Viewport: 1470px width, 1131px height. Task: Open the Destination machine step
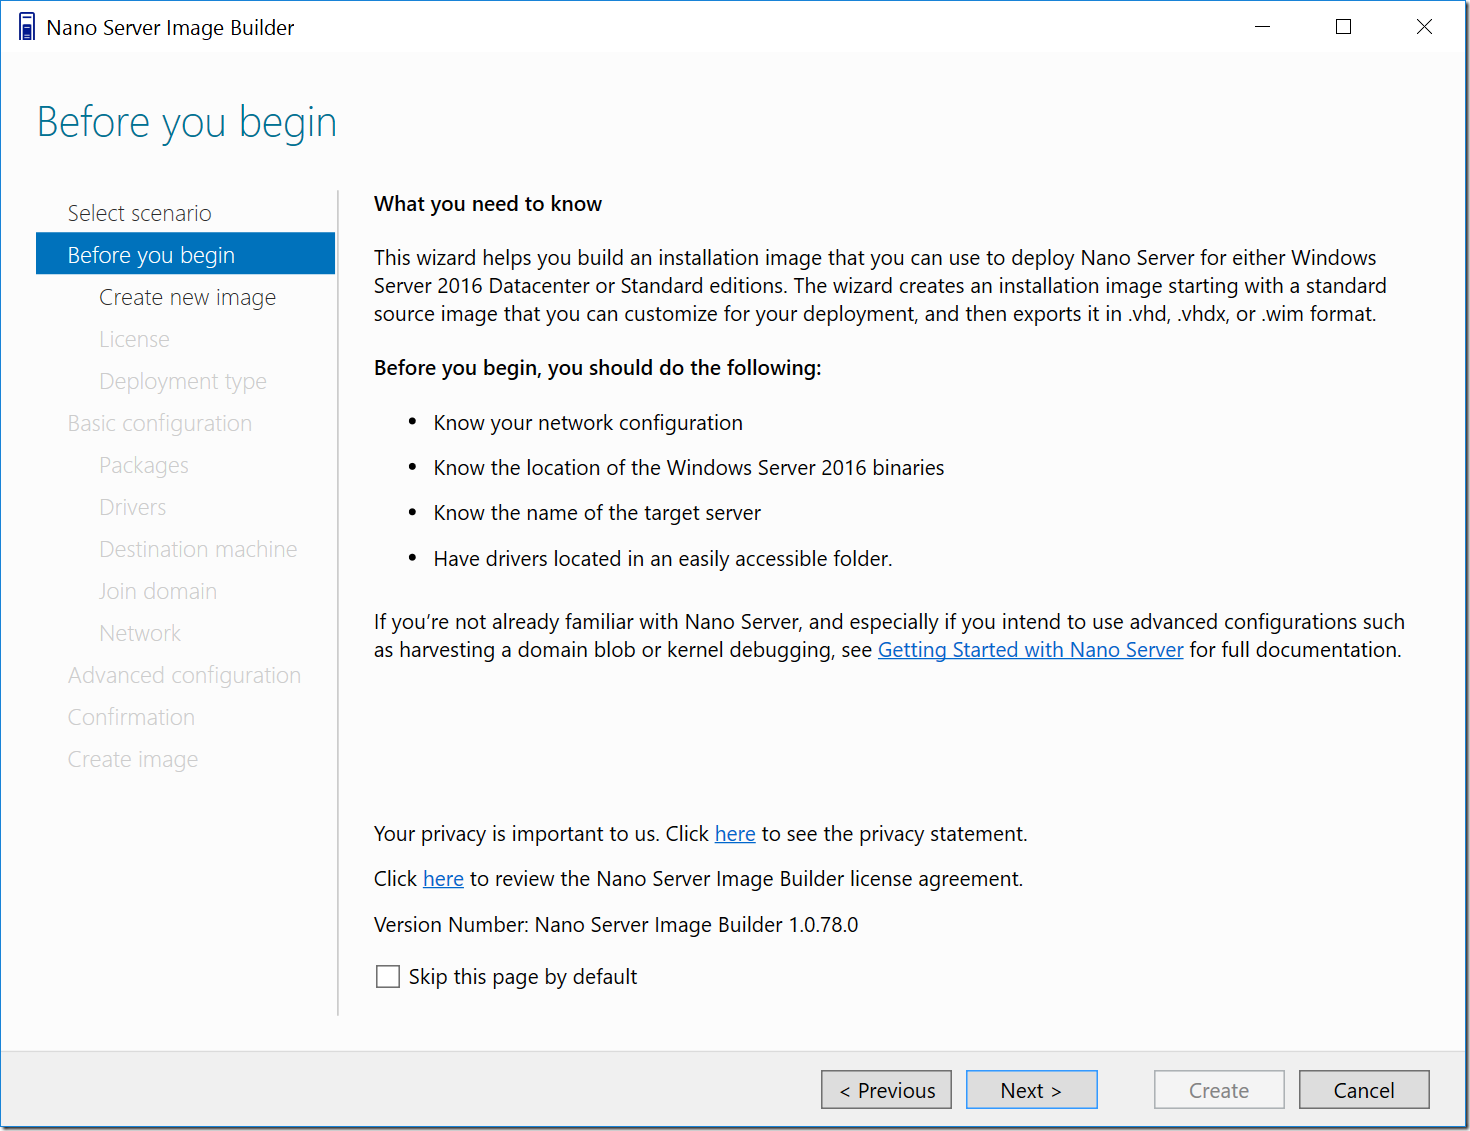(198, 549)
